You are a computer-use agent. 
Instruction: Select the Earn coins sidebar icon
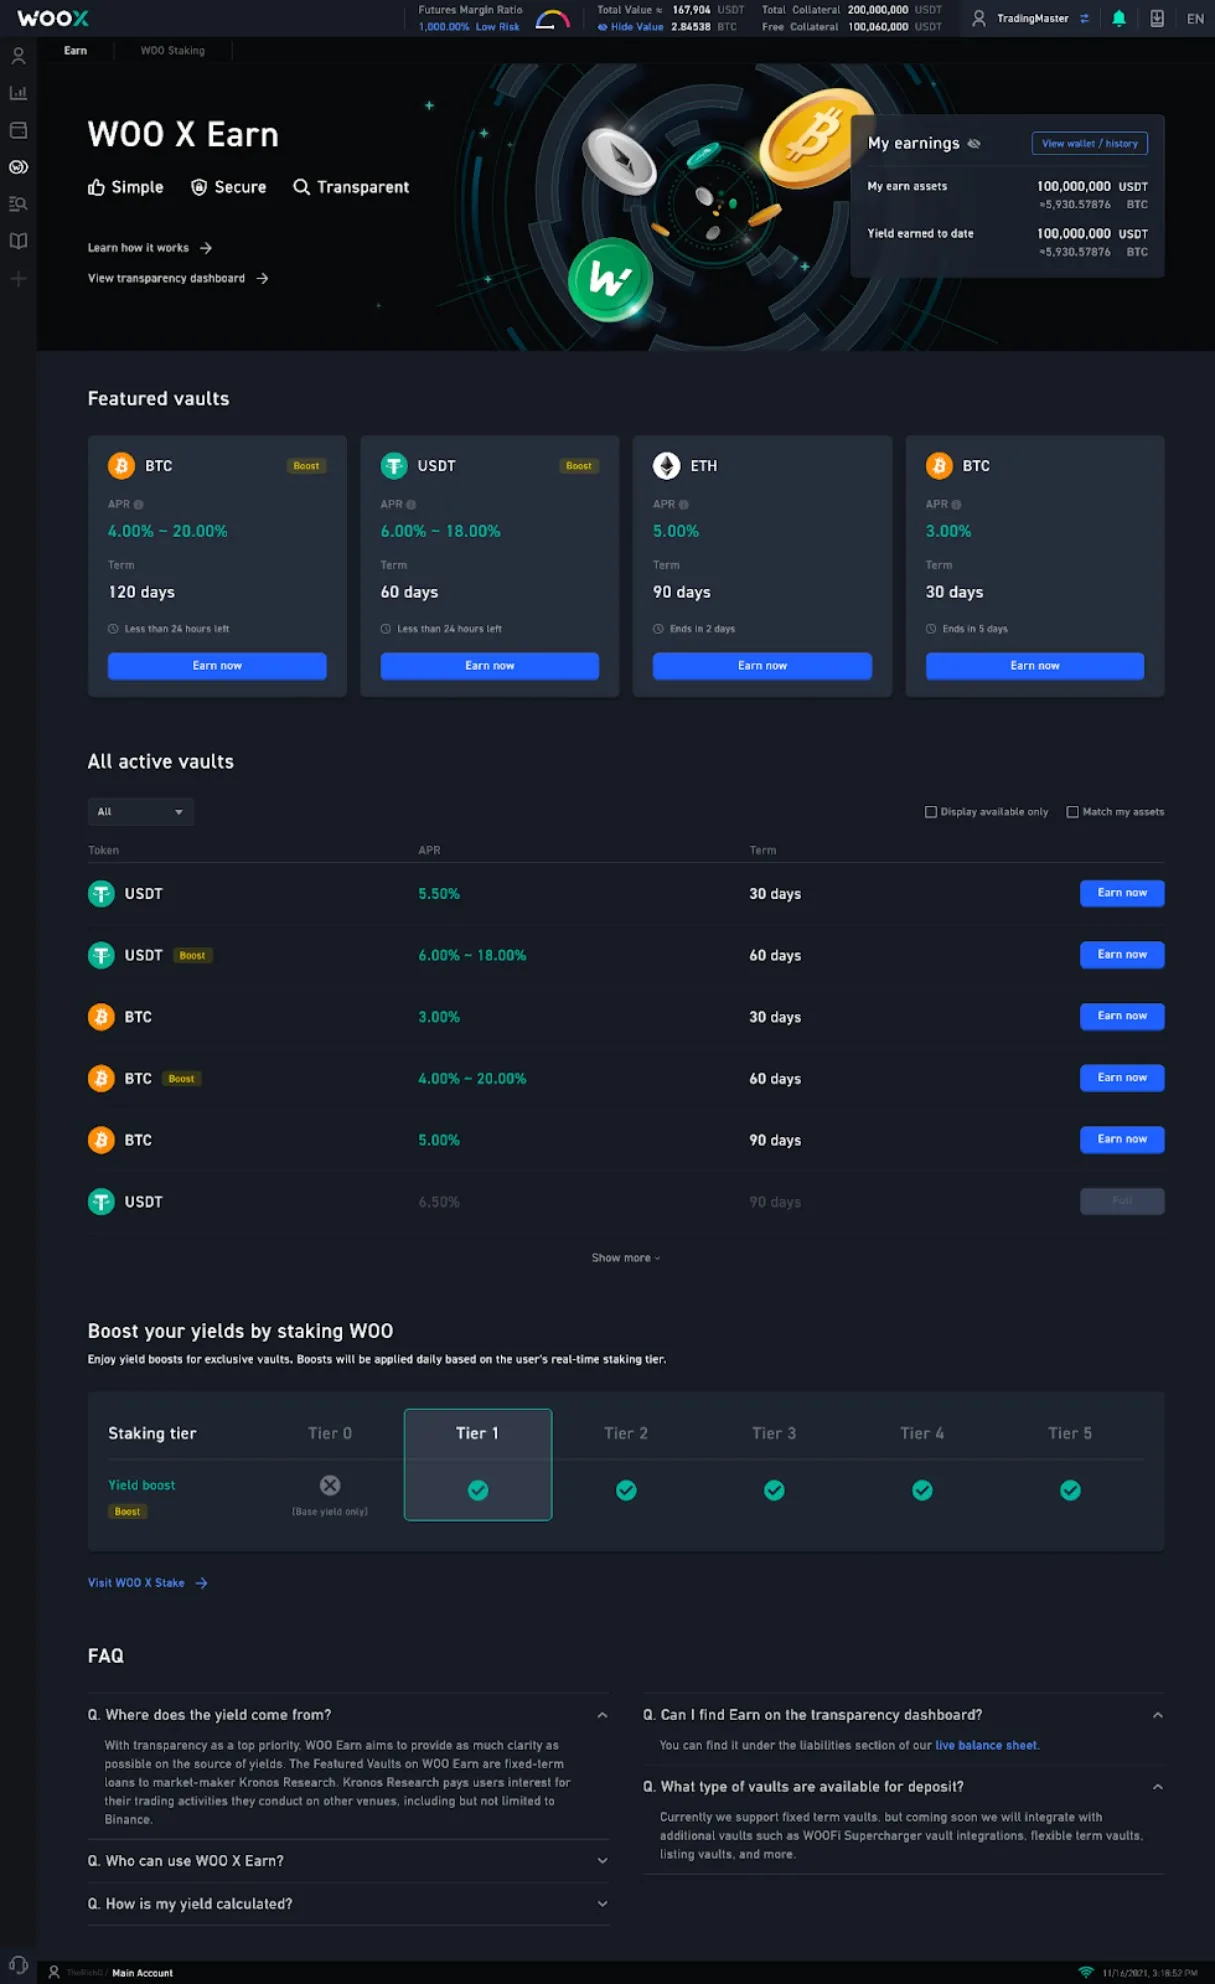coord(18,167)
